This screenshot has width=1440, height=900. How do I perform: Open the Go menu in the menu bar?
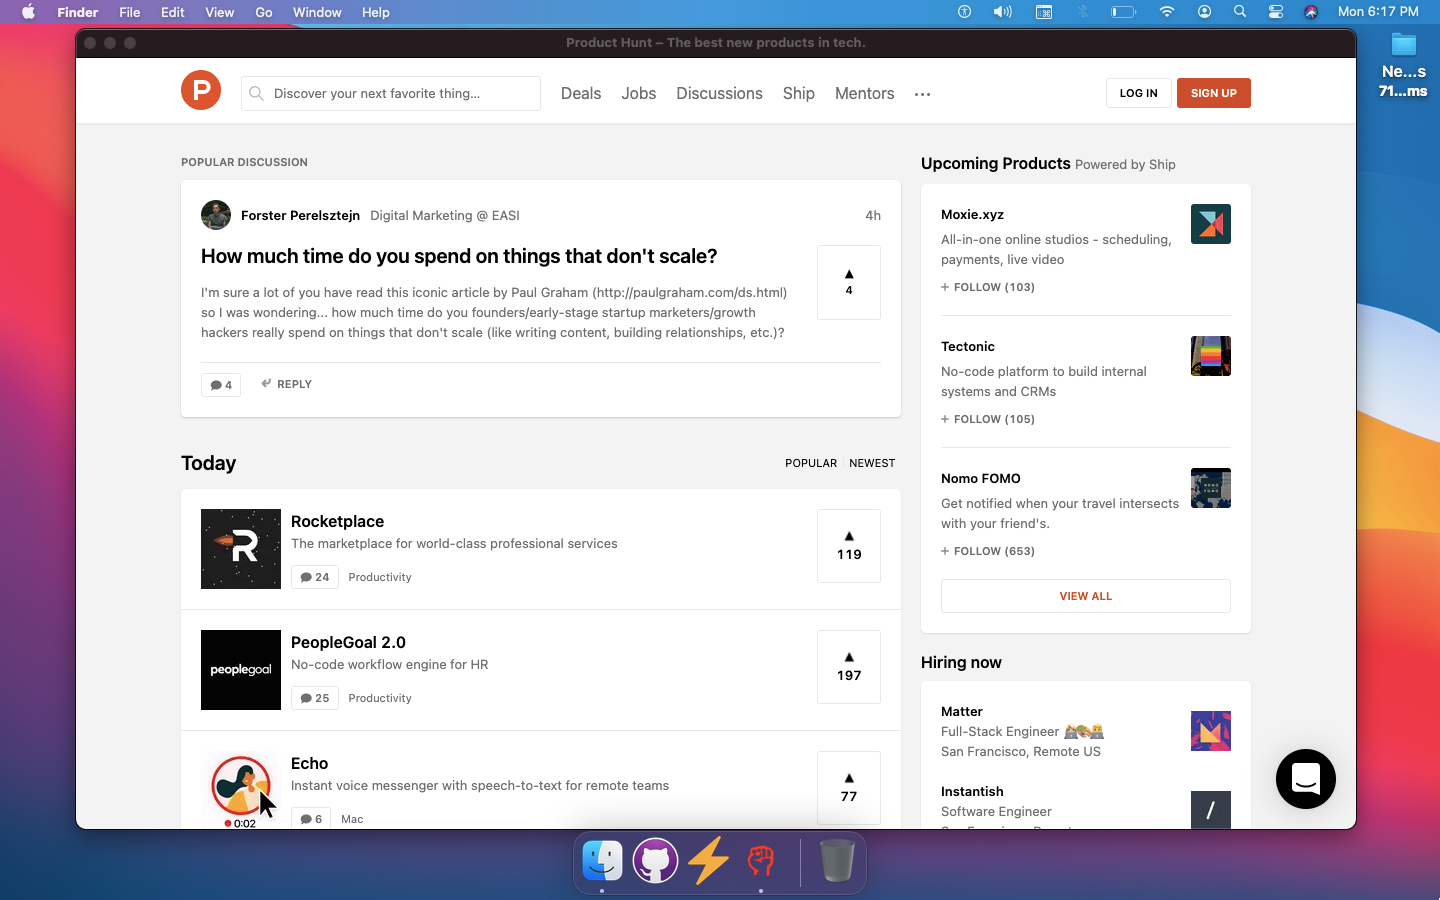(x=263, y=12)
